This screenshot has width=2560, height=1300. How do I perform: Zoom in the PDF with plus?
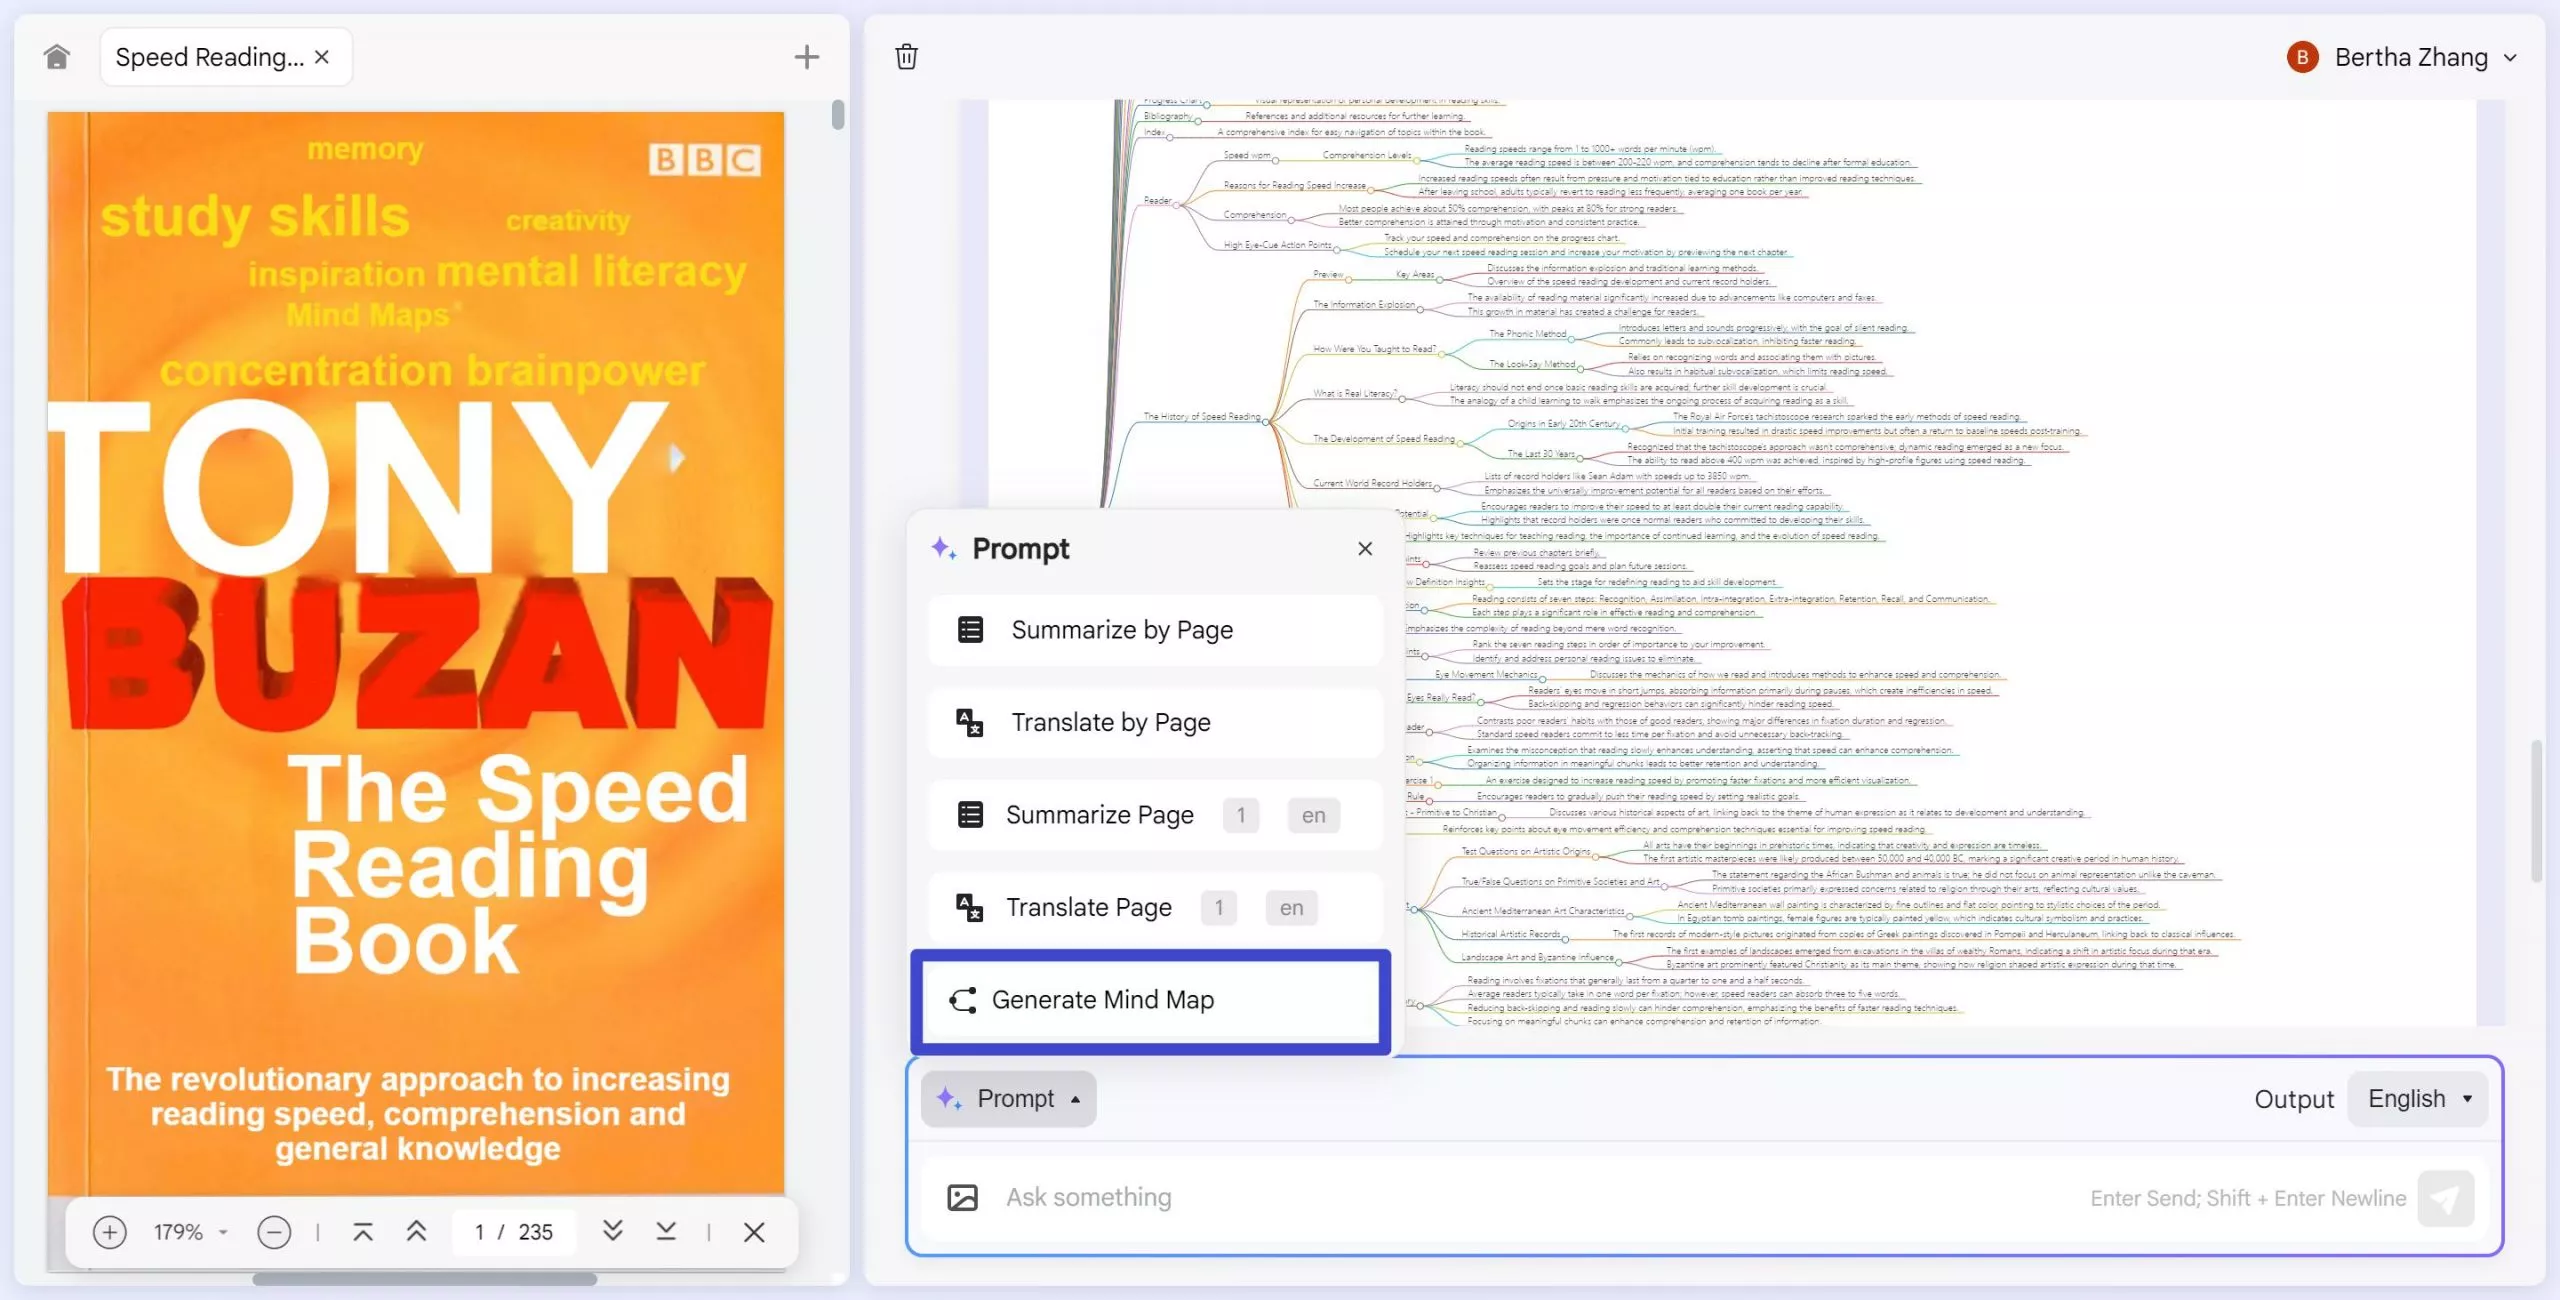[109, 1232]
